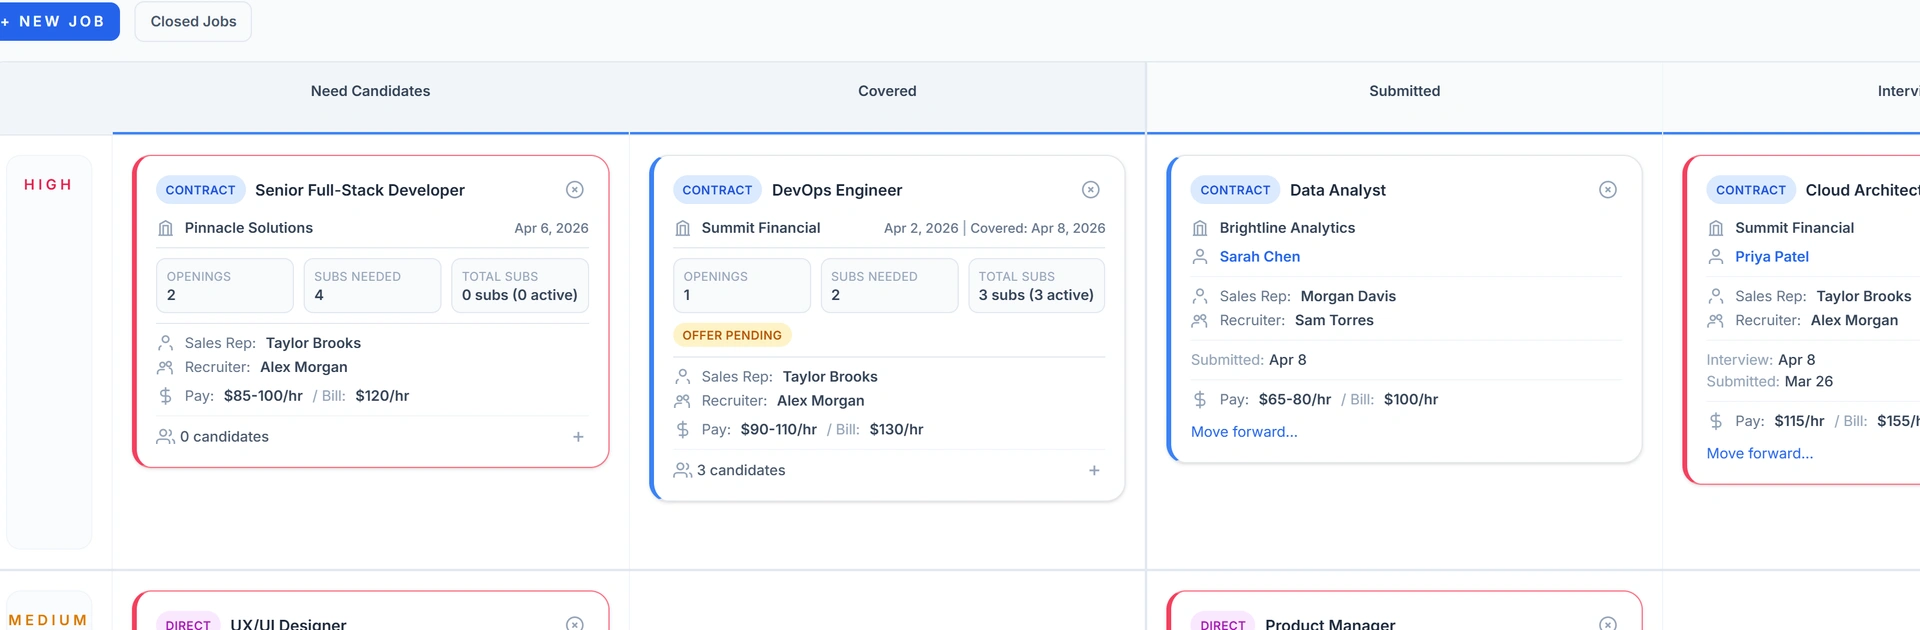
Task: Open Senior Full-Stack Developer job title
Action: pos(360,190)
